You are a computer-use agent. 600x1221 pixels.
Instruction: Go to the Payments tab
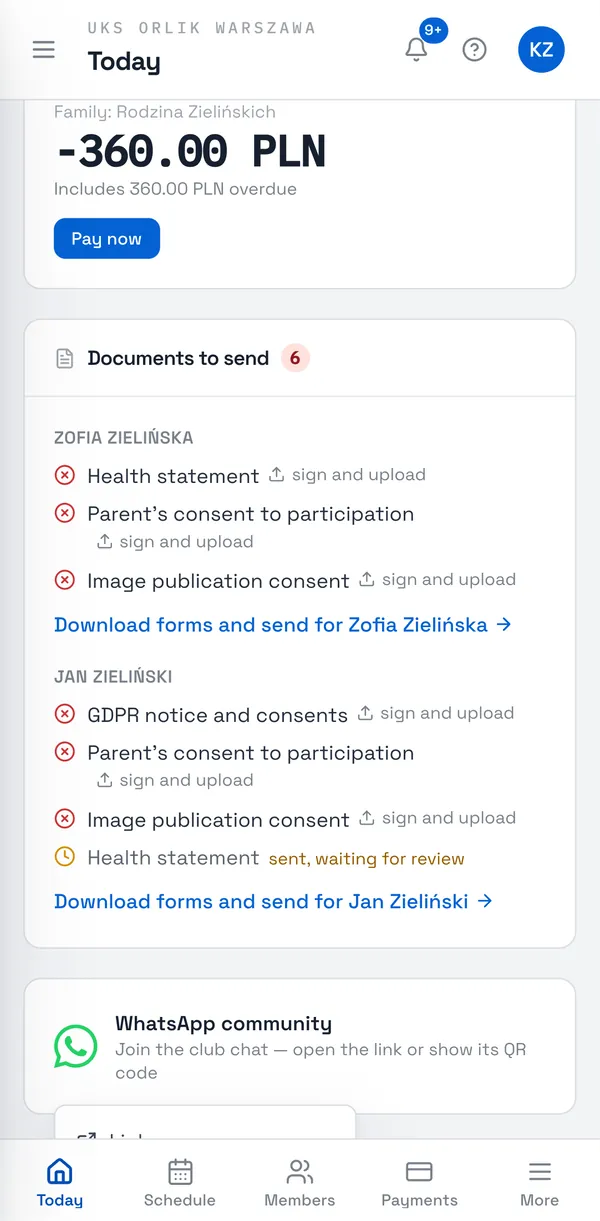(x=420, y=1182)
